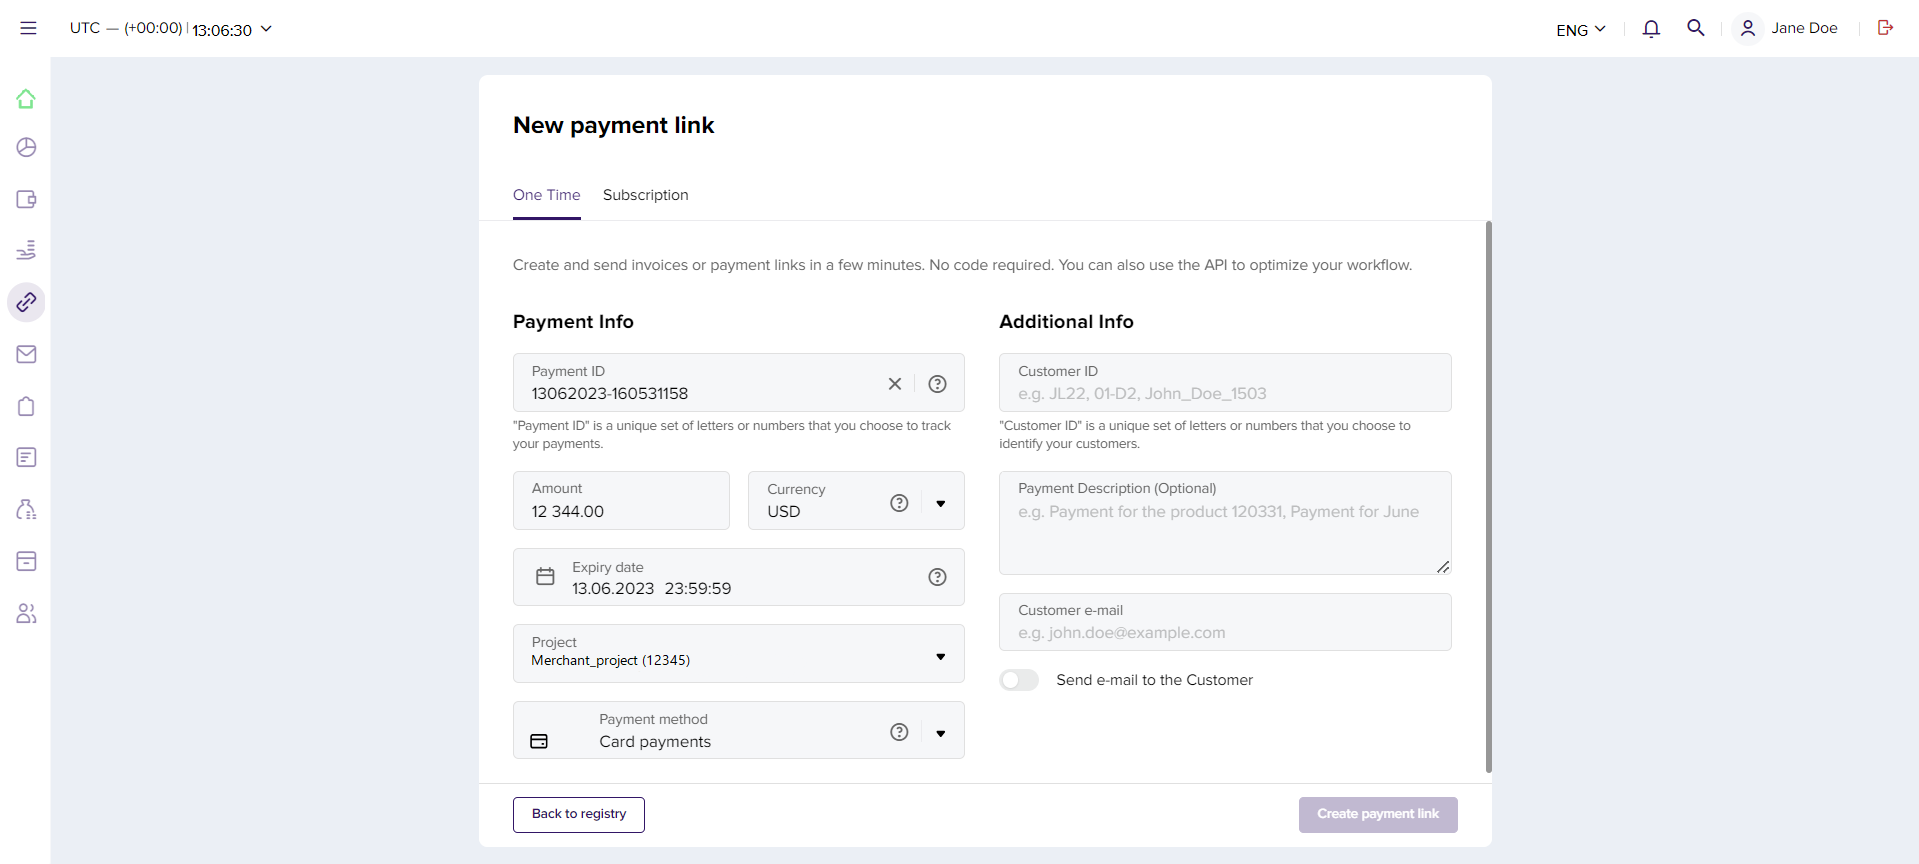Open the envelope icon in sidebar
Screen dimensions: 1919x864
coord(26,354)
